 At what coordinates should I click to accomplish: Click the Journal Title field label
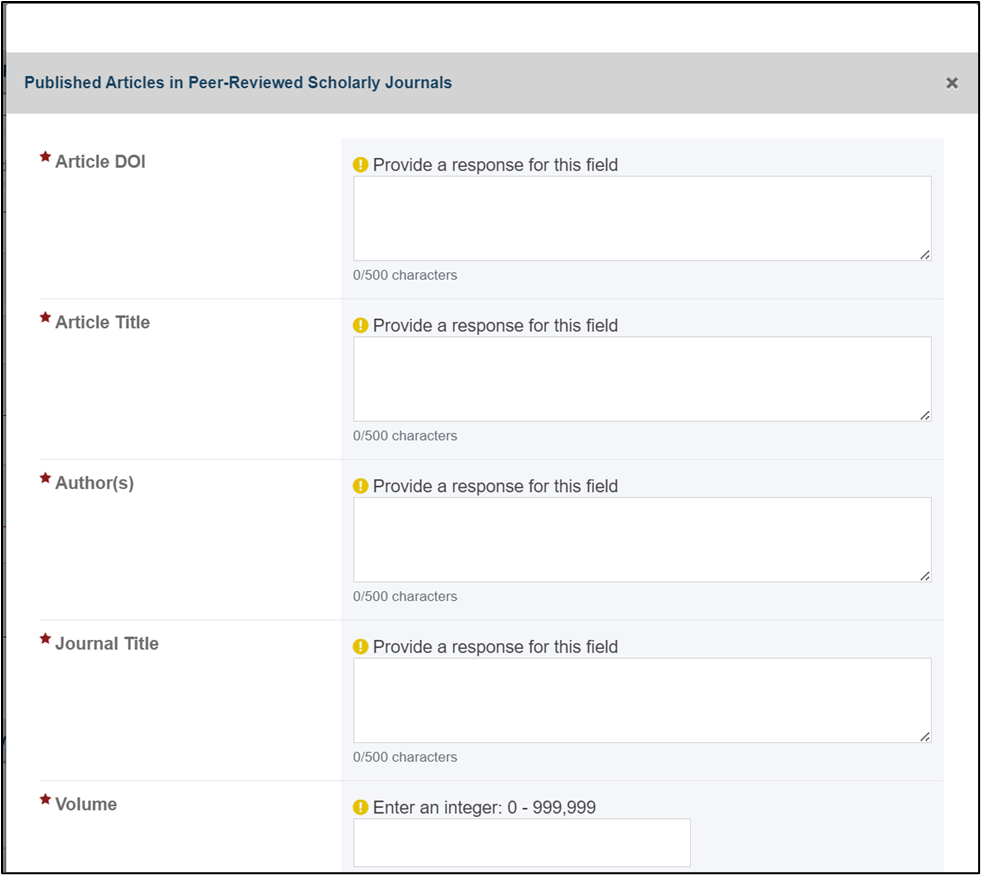107,644
